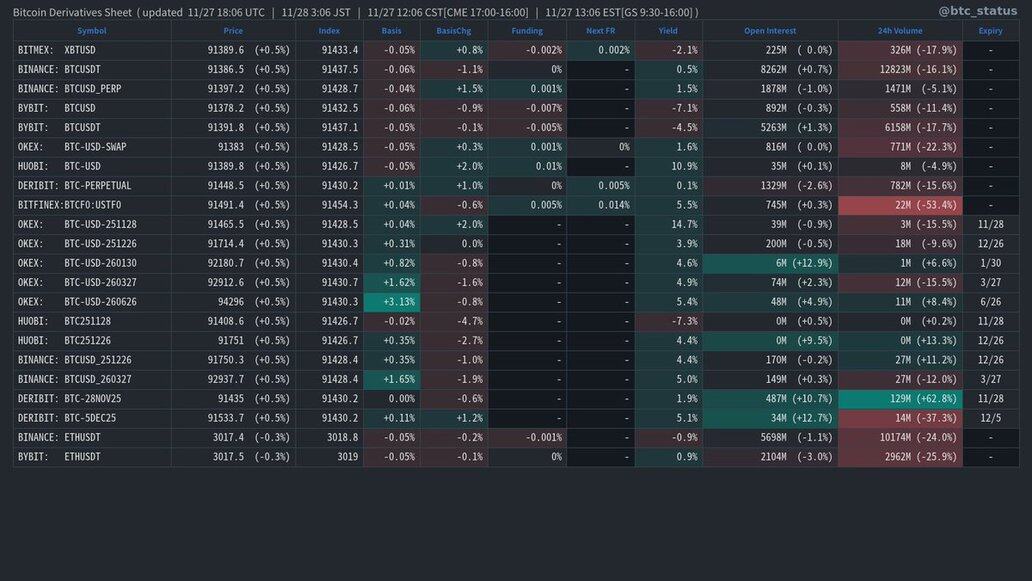
Task: Sort by the Price column header
Action: pyautogui.click(x=233, y=31)
